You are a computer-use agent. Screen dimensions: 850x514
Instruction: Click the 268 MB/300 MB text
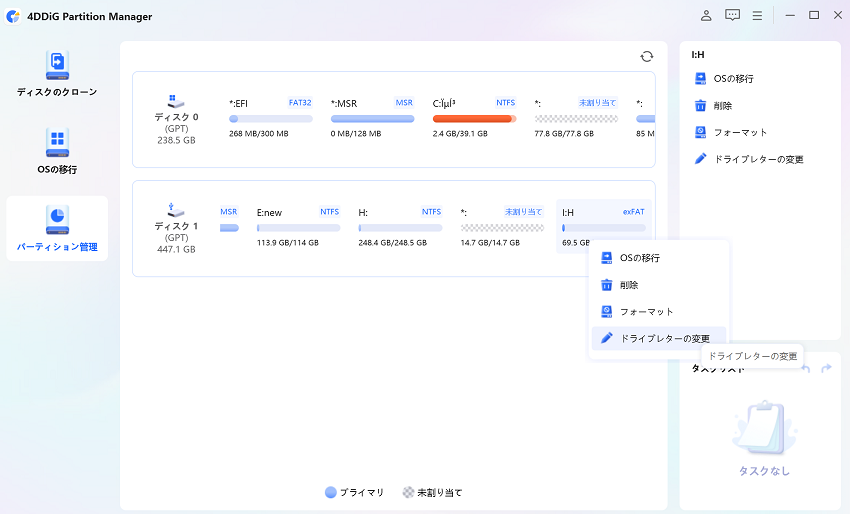click(x=259, y=133)
